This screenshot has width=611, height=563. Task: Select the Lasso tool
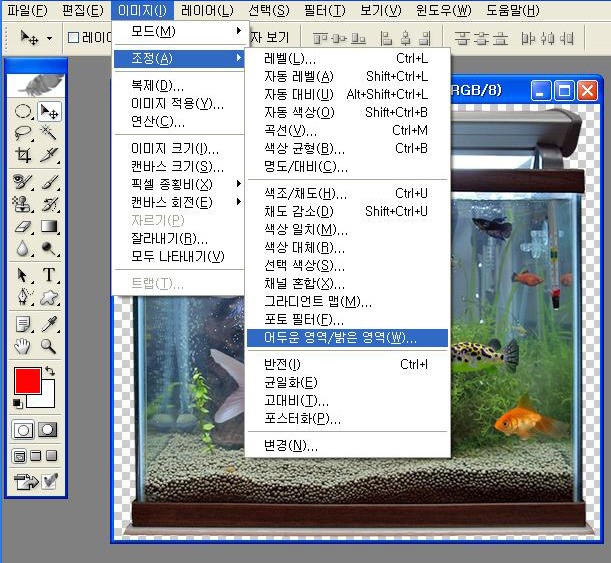[23, 133]
